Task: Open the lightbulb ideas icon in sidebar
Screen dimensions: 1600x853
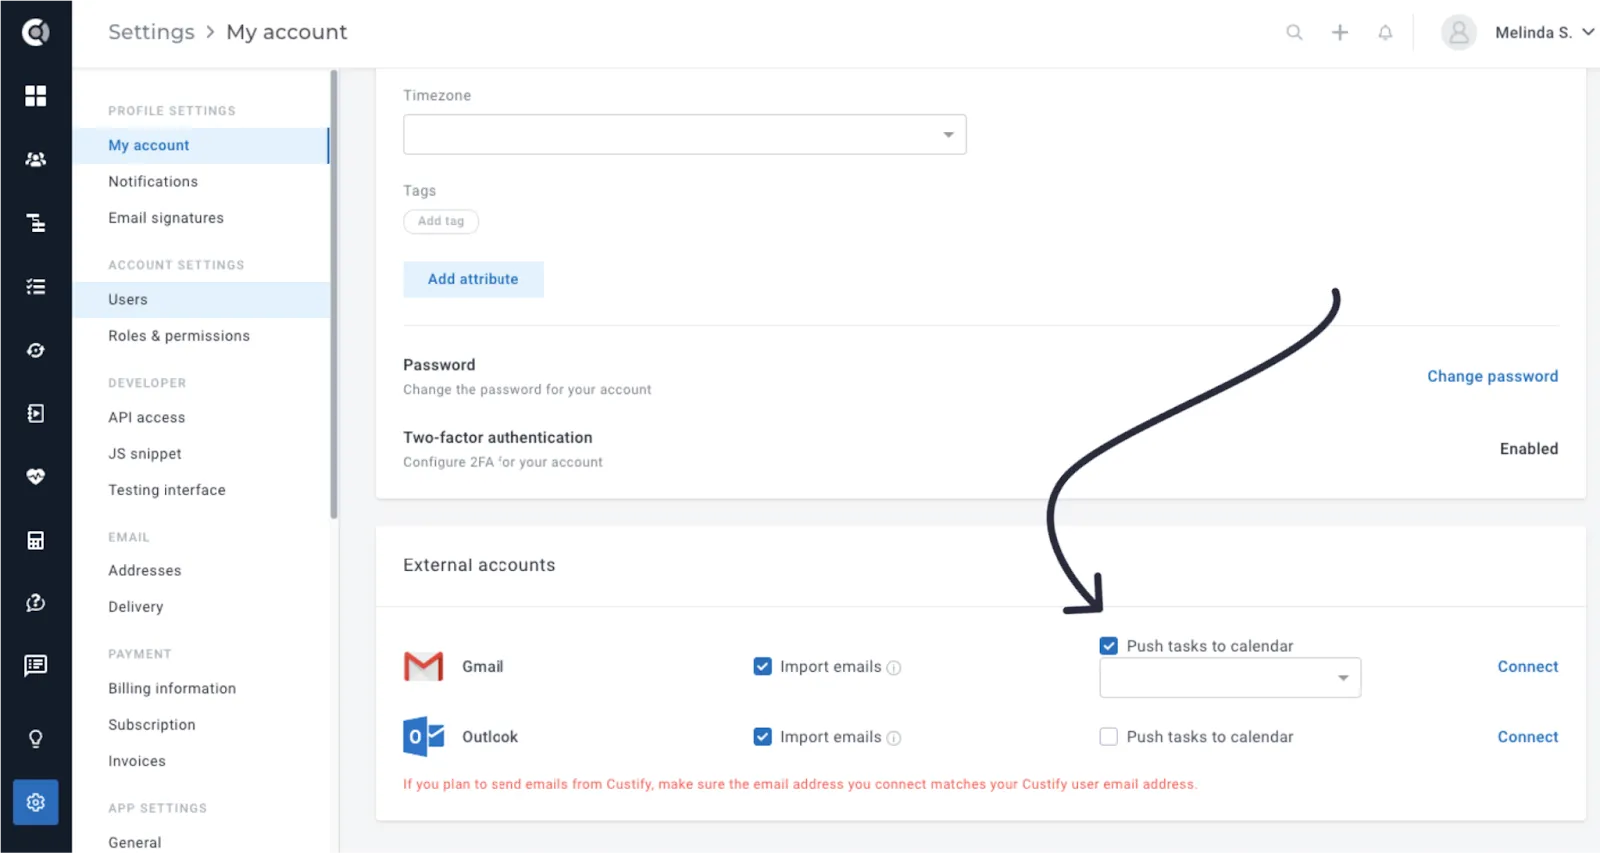Action: point(36,739)
